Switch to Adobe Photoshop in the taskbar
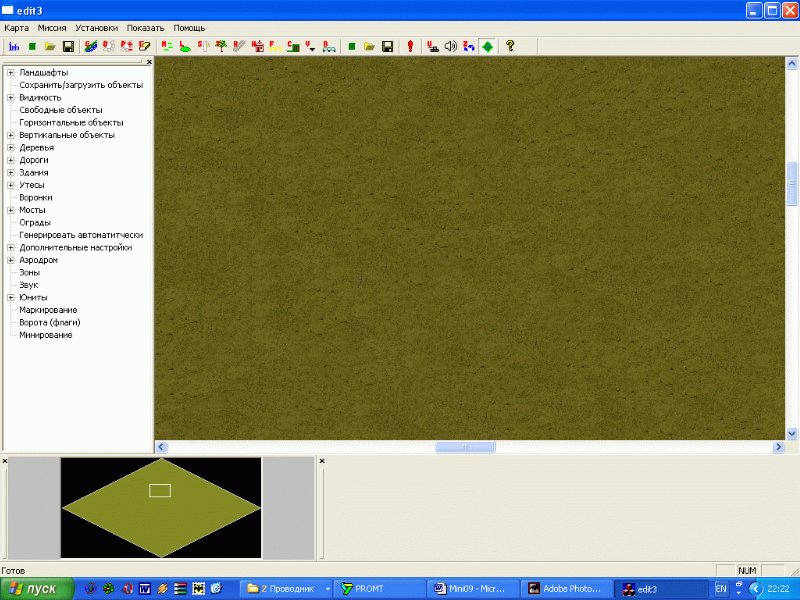The width and height of the screenshot is (800, 600). [567, 589]
